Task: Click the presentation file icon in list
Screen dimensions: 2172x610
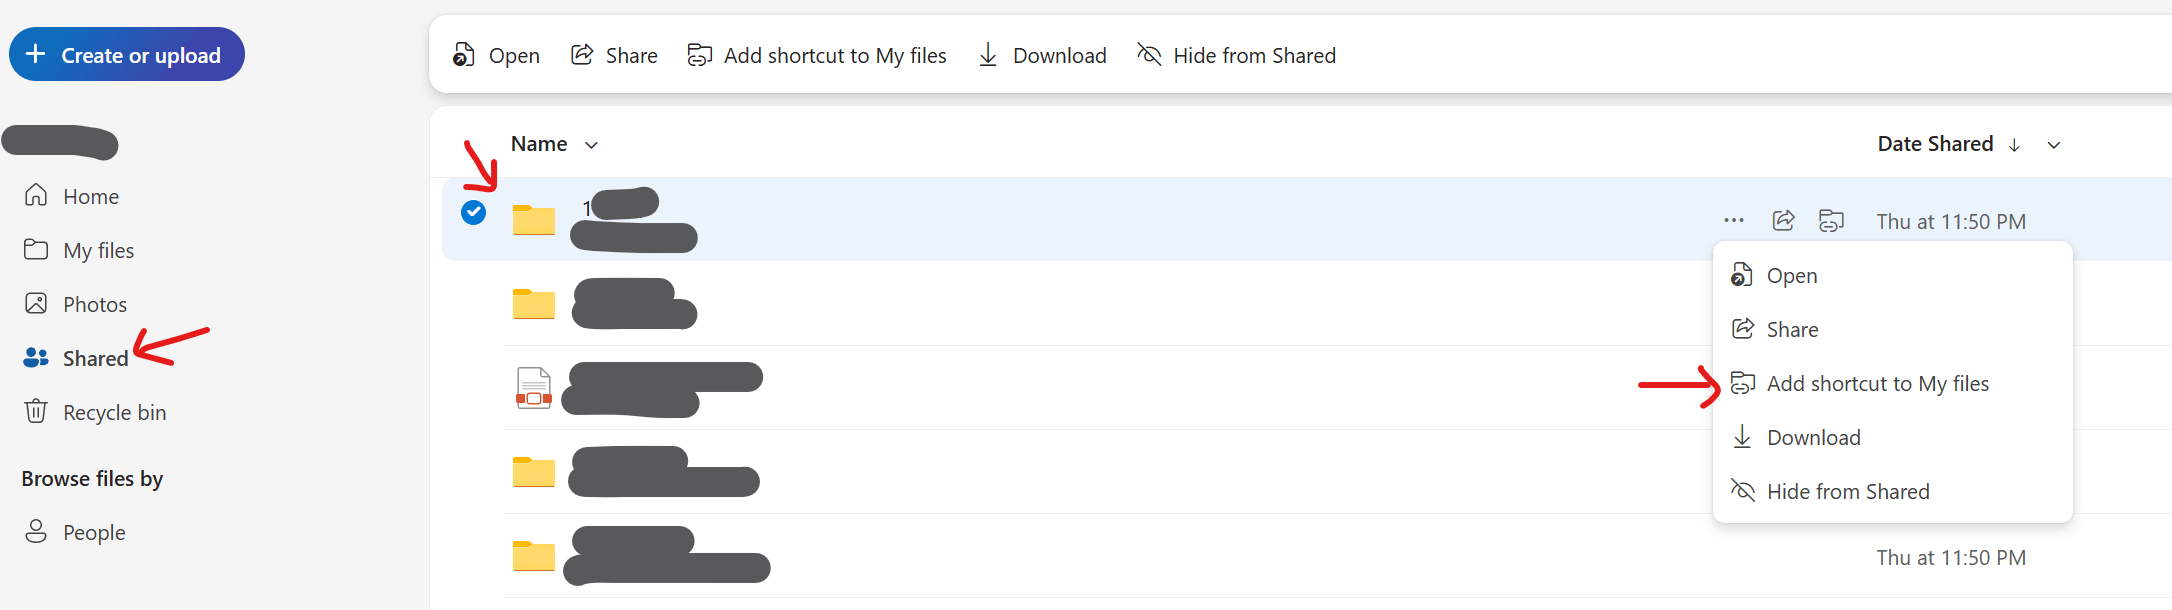Action: [534, 388]
